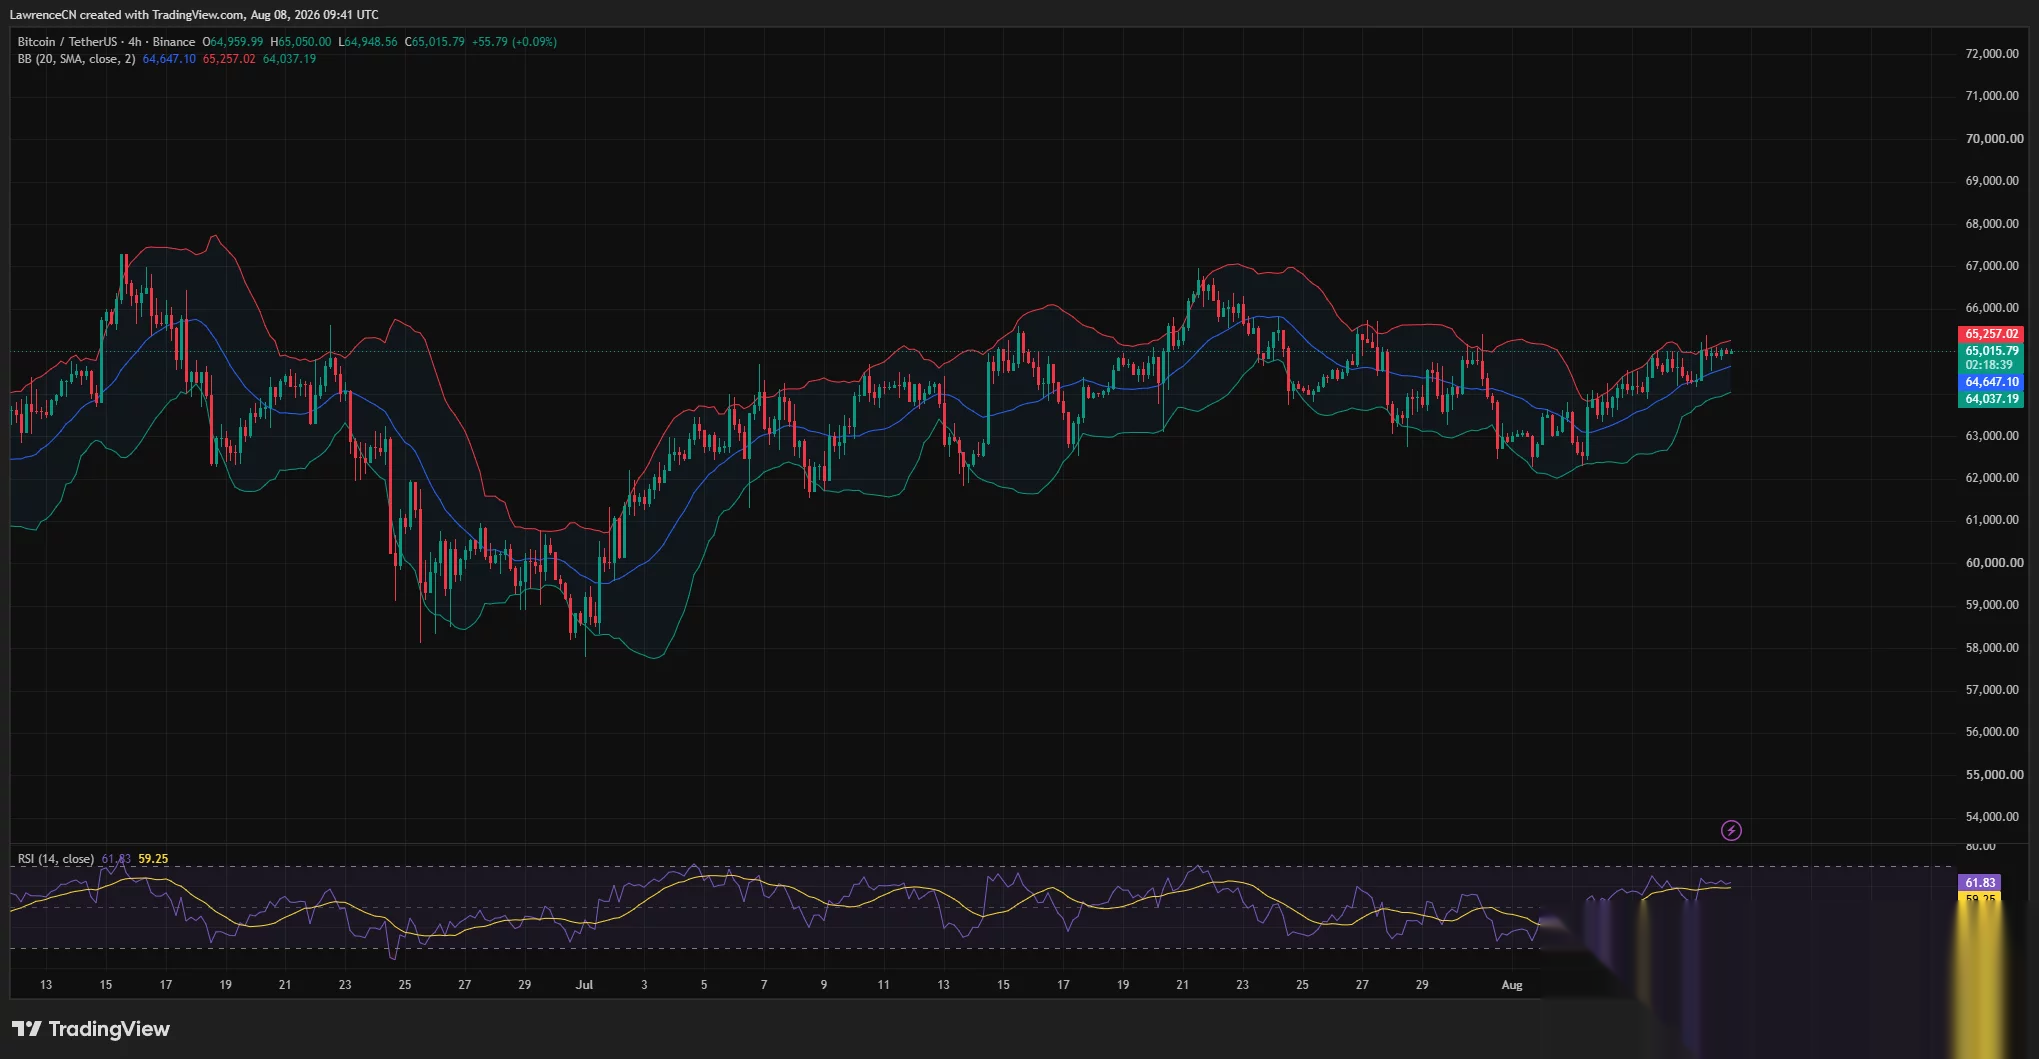Screen dimensions: 2039x1059
Task: Click the 60,000.00 price axis label
Action: pos(1994,563)
